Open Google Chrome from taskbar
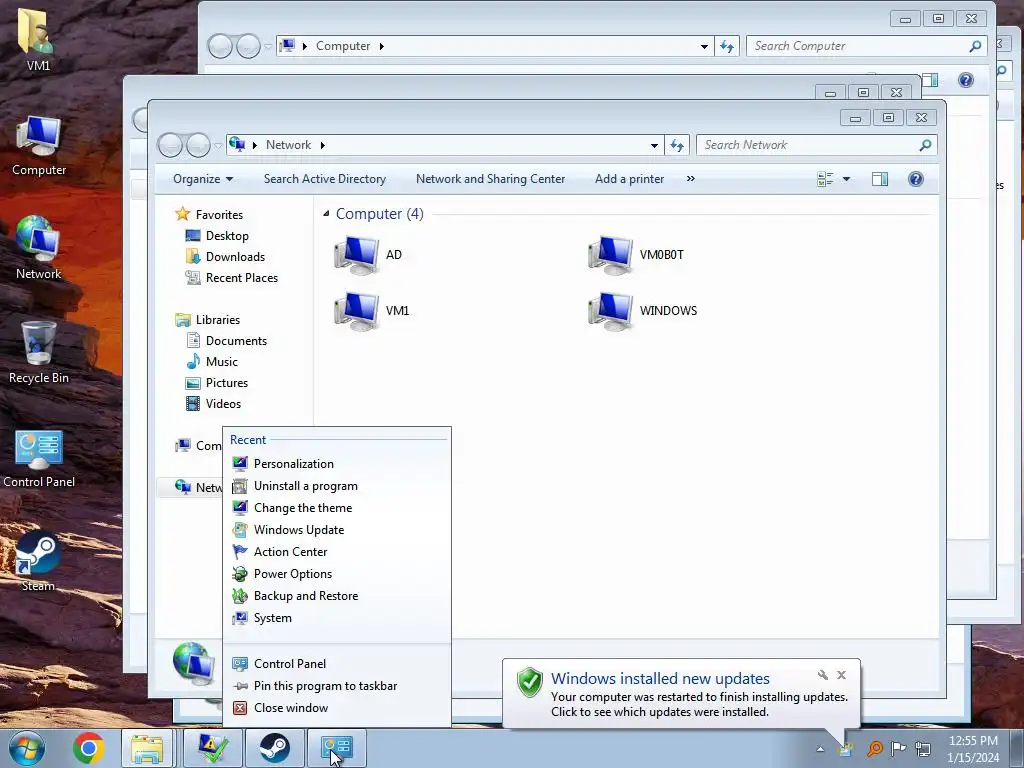Image resolution: width=1024 pixels, height=768 pixels. (89, 748)
